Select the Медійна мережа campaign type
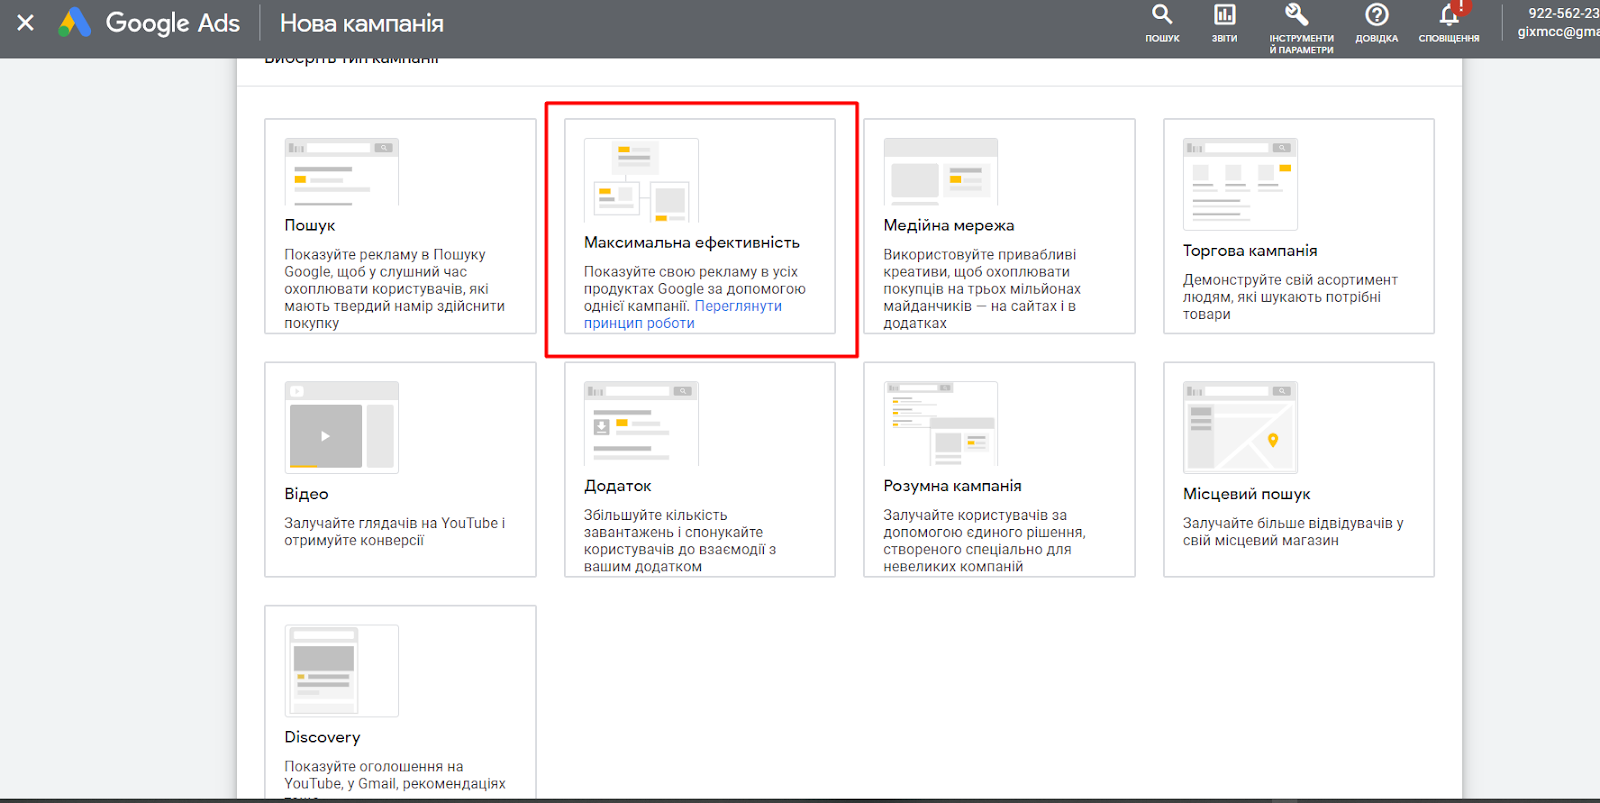1600x803 pixels. pyautogui.click(x=949, y=225)
